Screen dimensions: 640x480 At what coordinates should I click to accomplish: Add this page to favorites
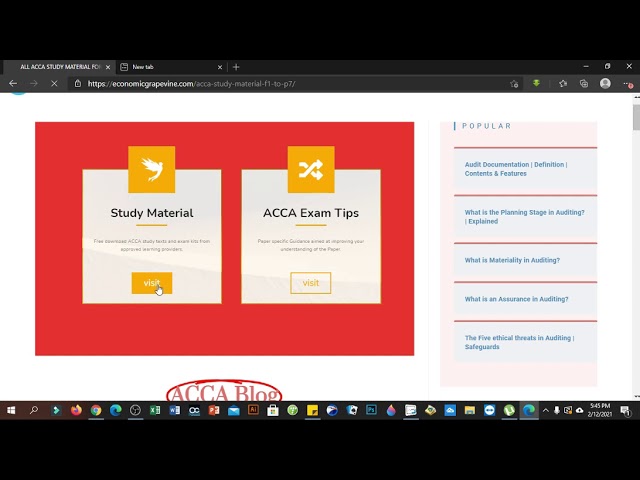point(514,84)
